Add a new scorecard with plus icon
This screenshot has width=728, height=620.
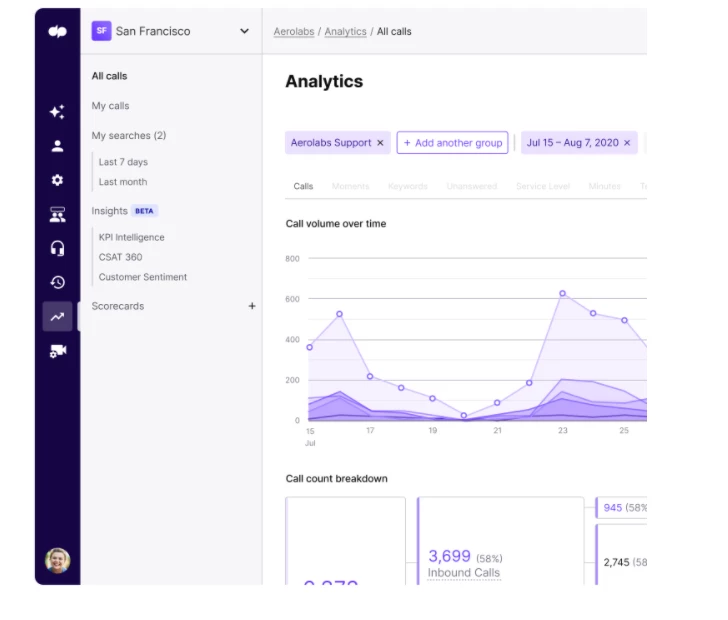click(252, 306)
